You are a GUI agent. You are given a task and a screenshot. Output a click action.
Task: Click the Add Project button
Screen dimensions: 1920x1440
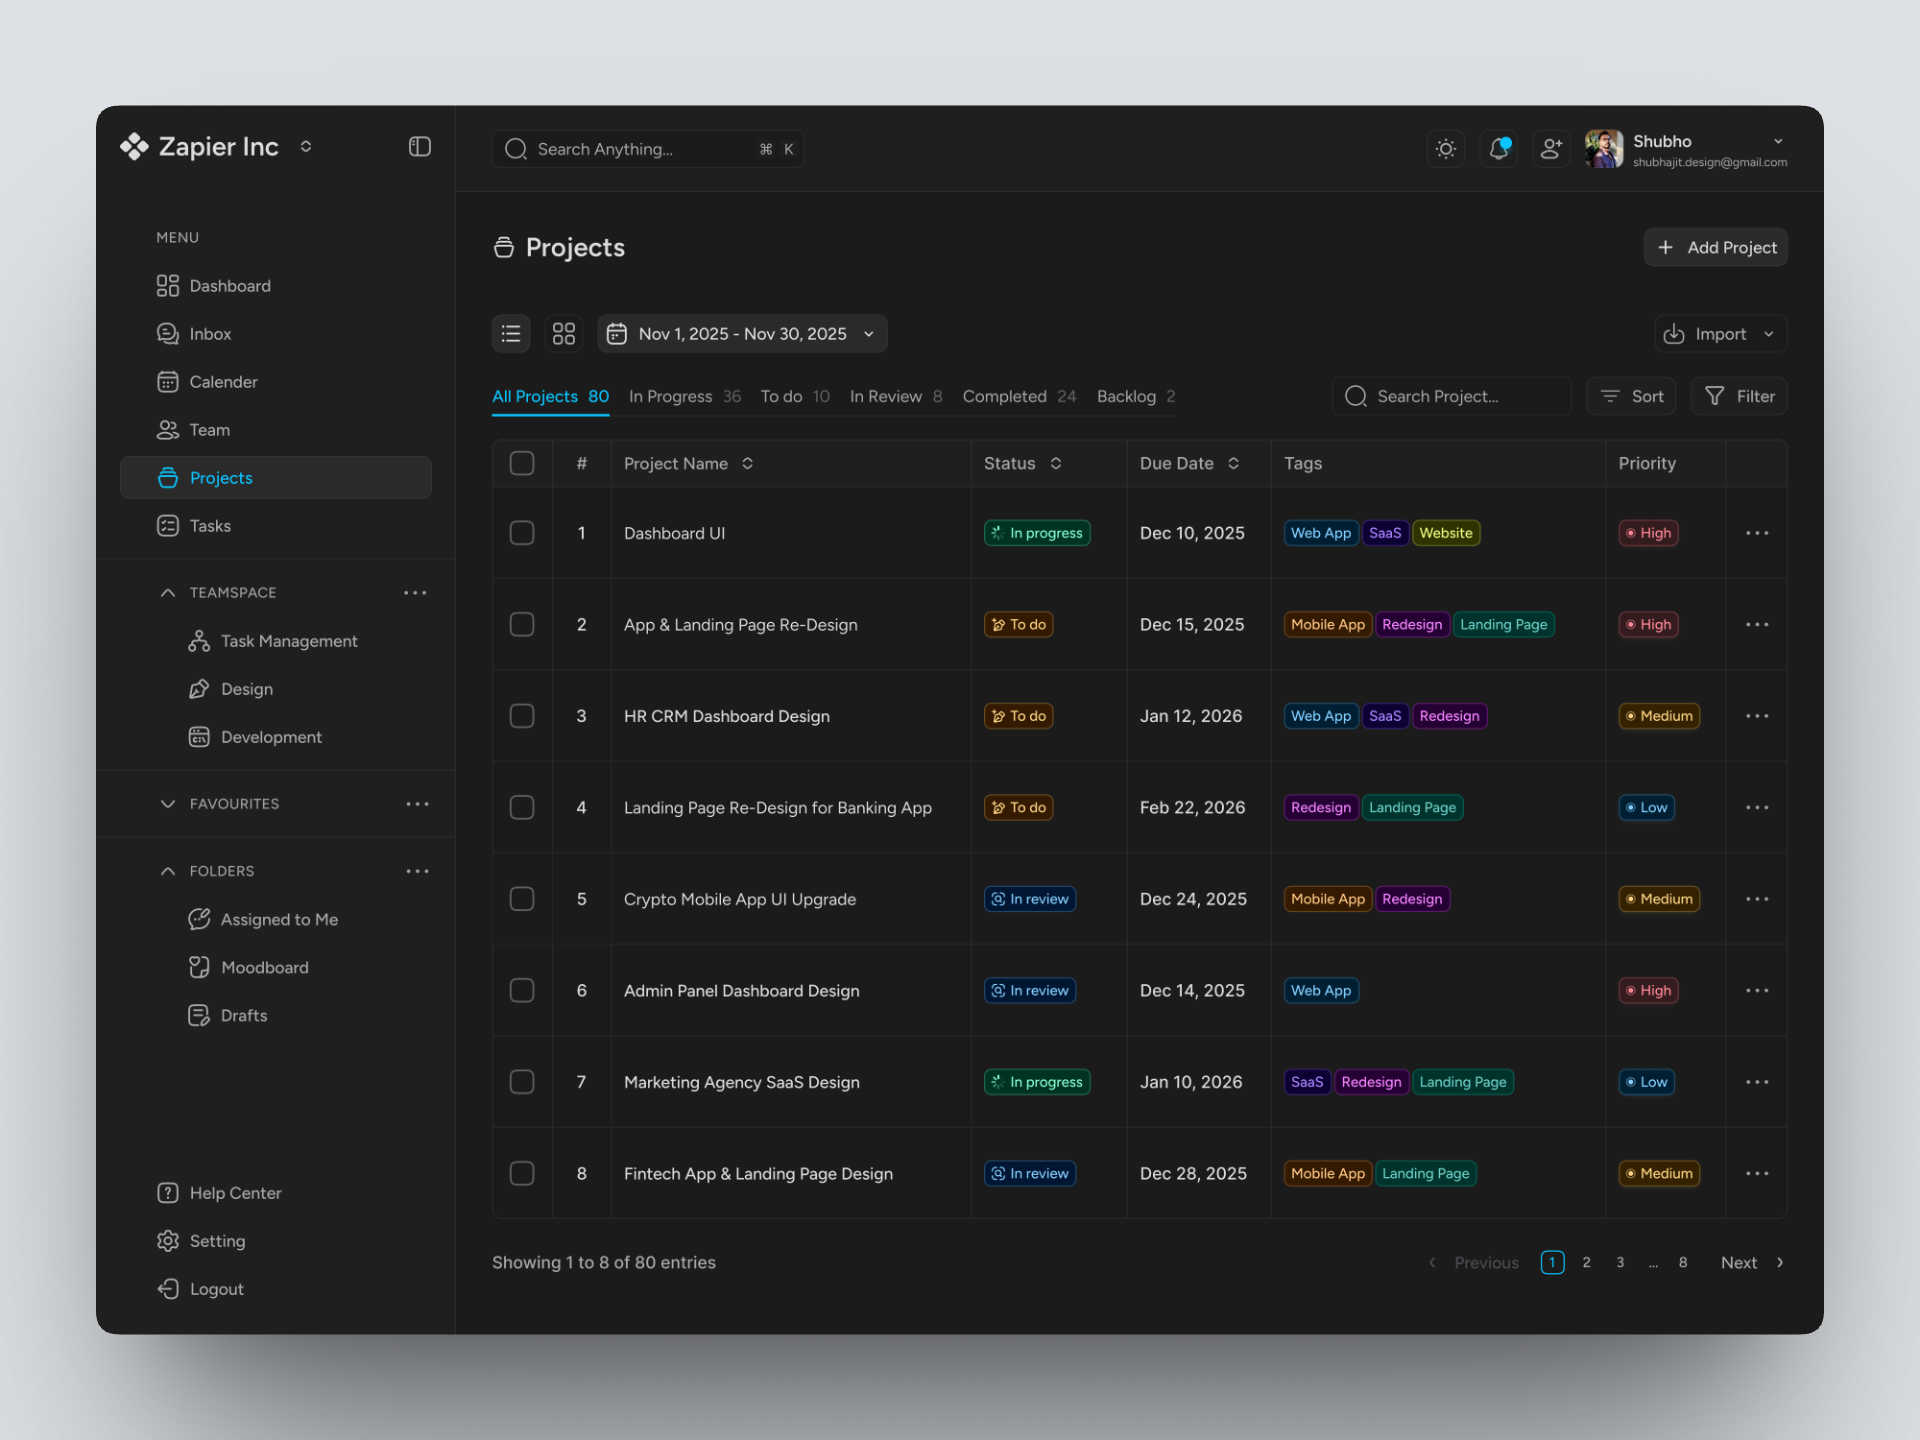pos(1714,247)
